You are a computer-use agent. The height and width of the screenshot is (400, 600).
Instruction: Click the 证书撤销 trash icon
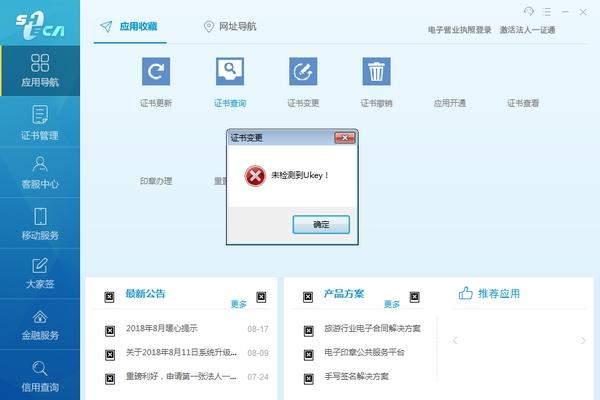(377, 71)
